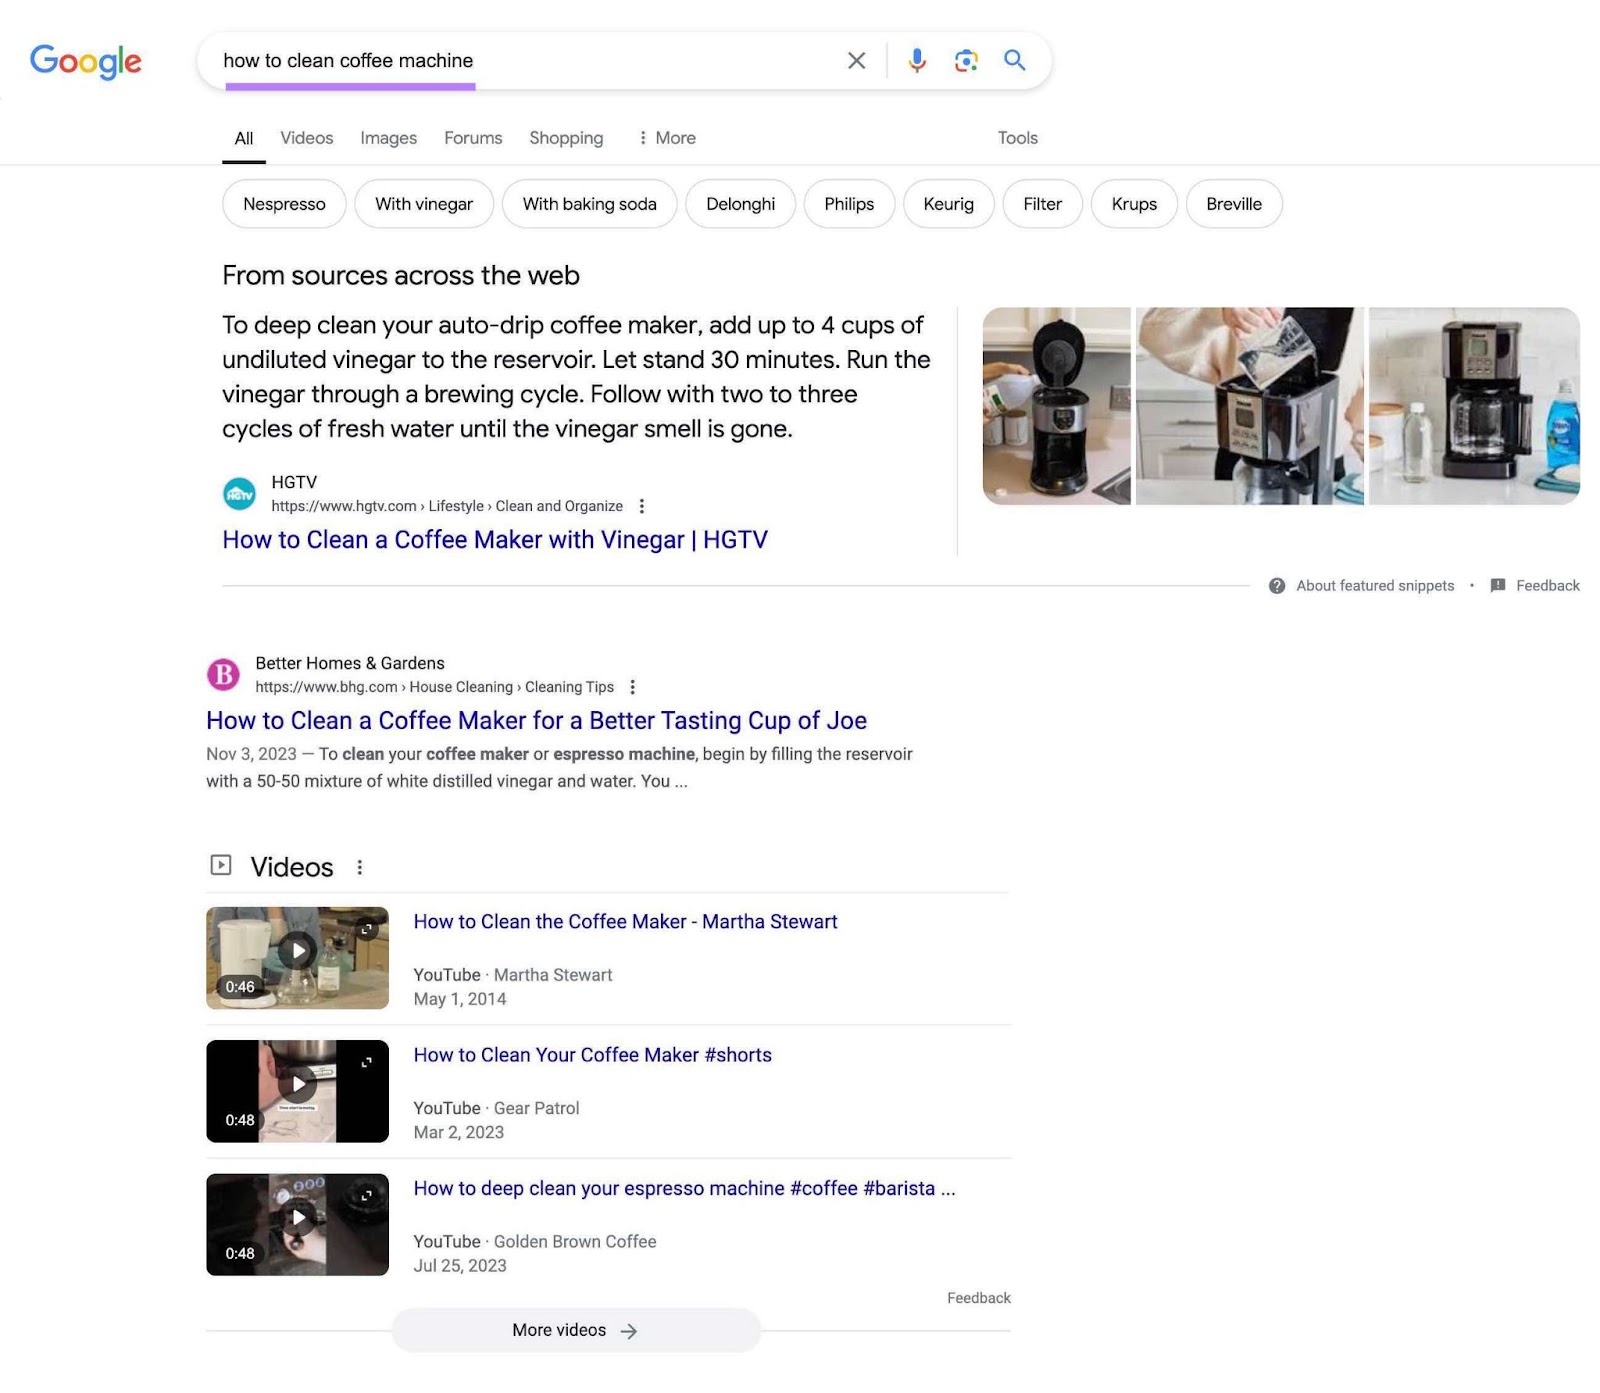This screenshot has height=1393, width=1600.
Task: Expand more videos with the More videos button
Action: (x=575, y=1330)
